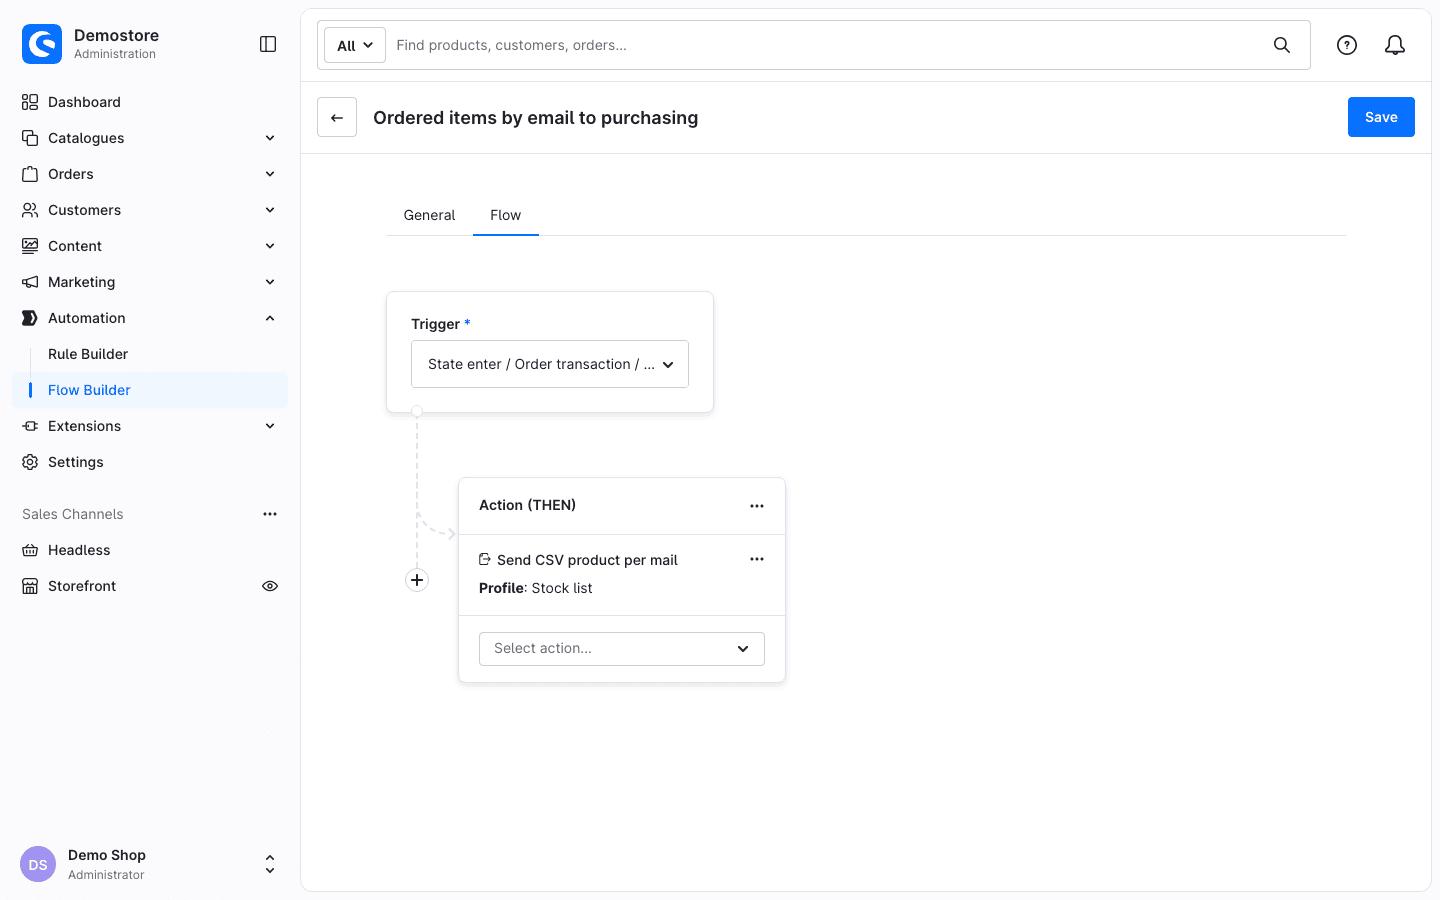Click the Marketing megaphone icon

tap(30, 282)
